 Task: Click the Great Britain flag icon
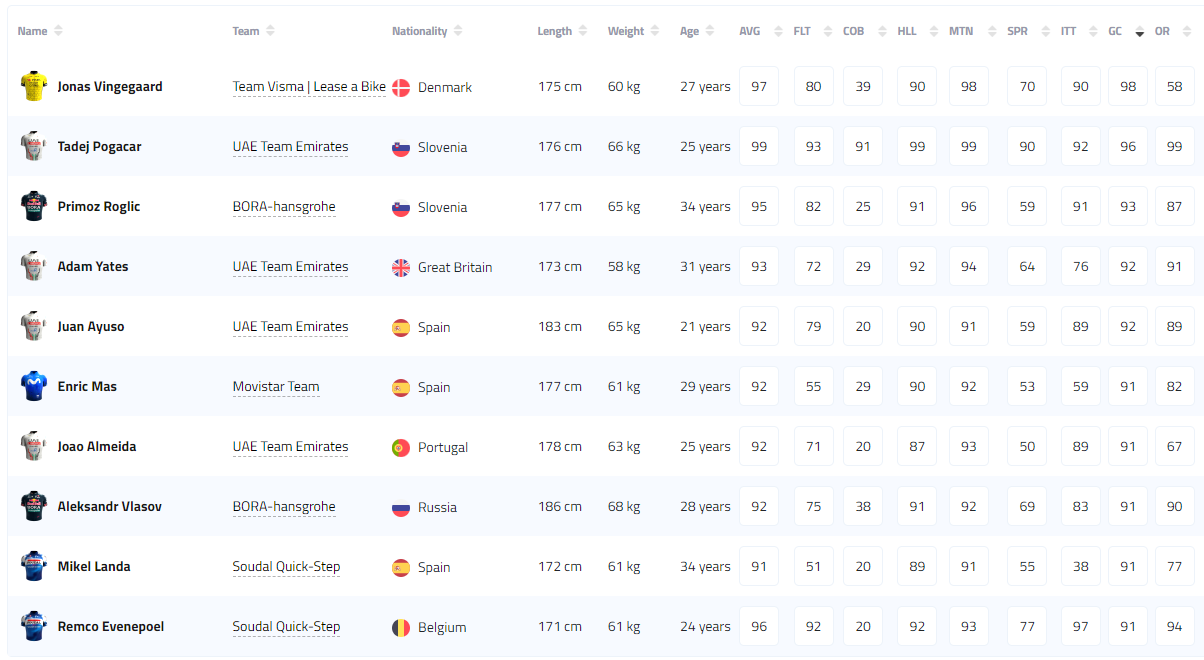pos(401,267)
